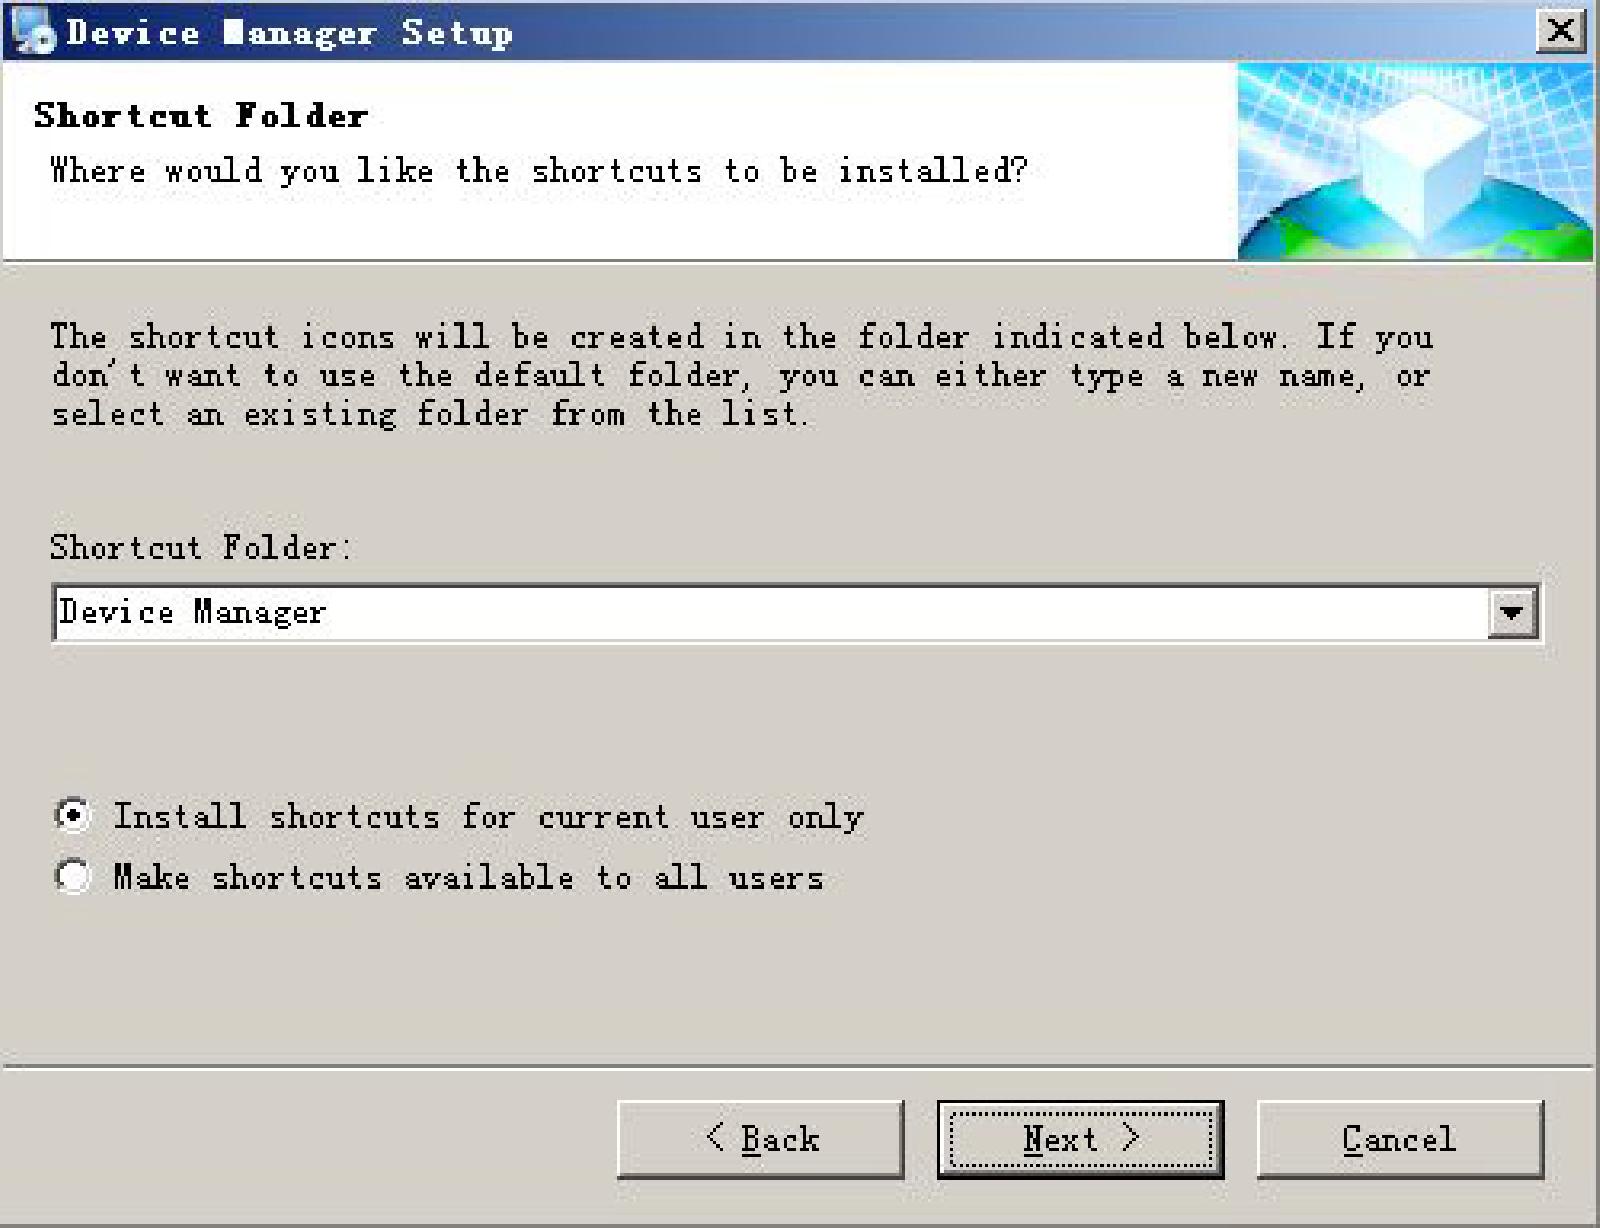Click the greater-than arrow on the Next button
Image resolution: width=1600 pixels, height=1228 pixels.
pyautogui.click(x=1131, y=1137)
